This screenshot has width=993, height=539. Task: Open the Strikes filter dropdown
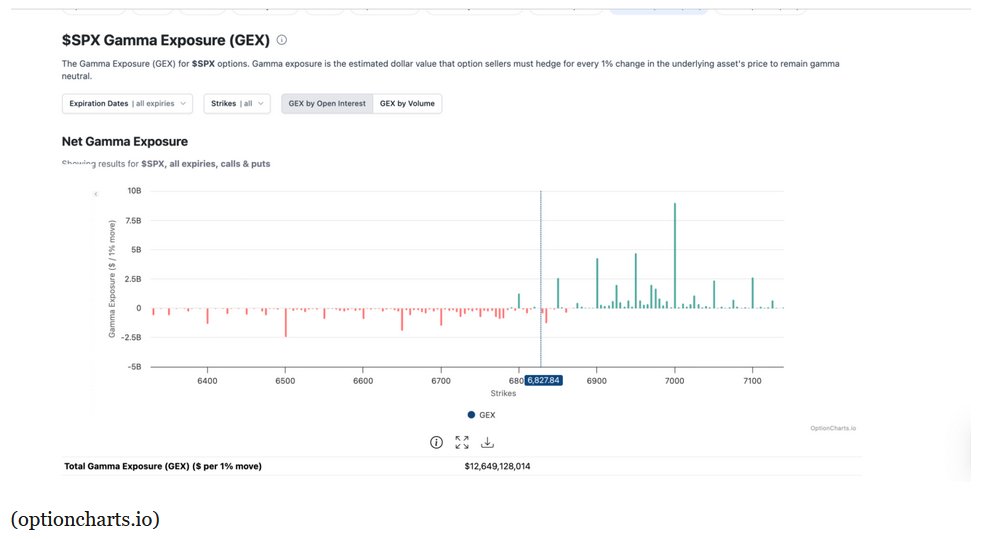coord(237,104)
